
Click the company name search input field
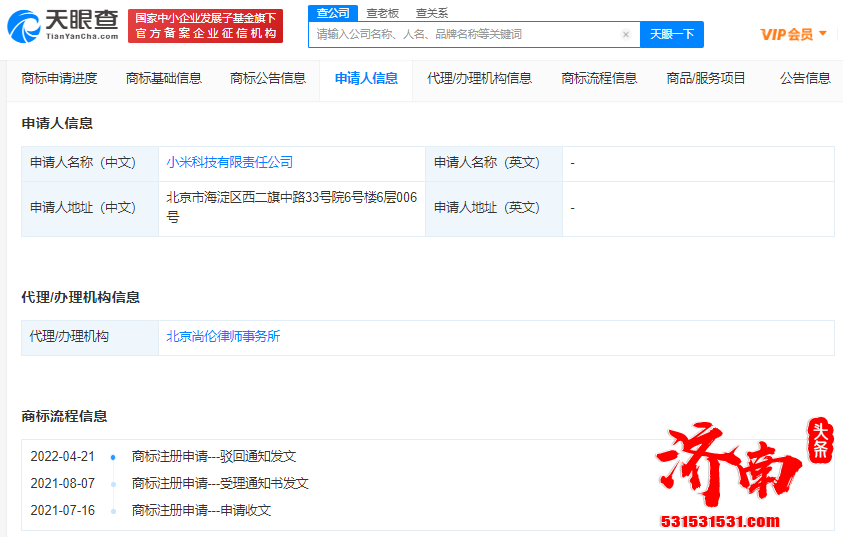coord(465,34)
